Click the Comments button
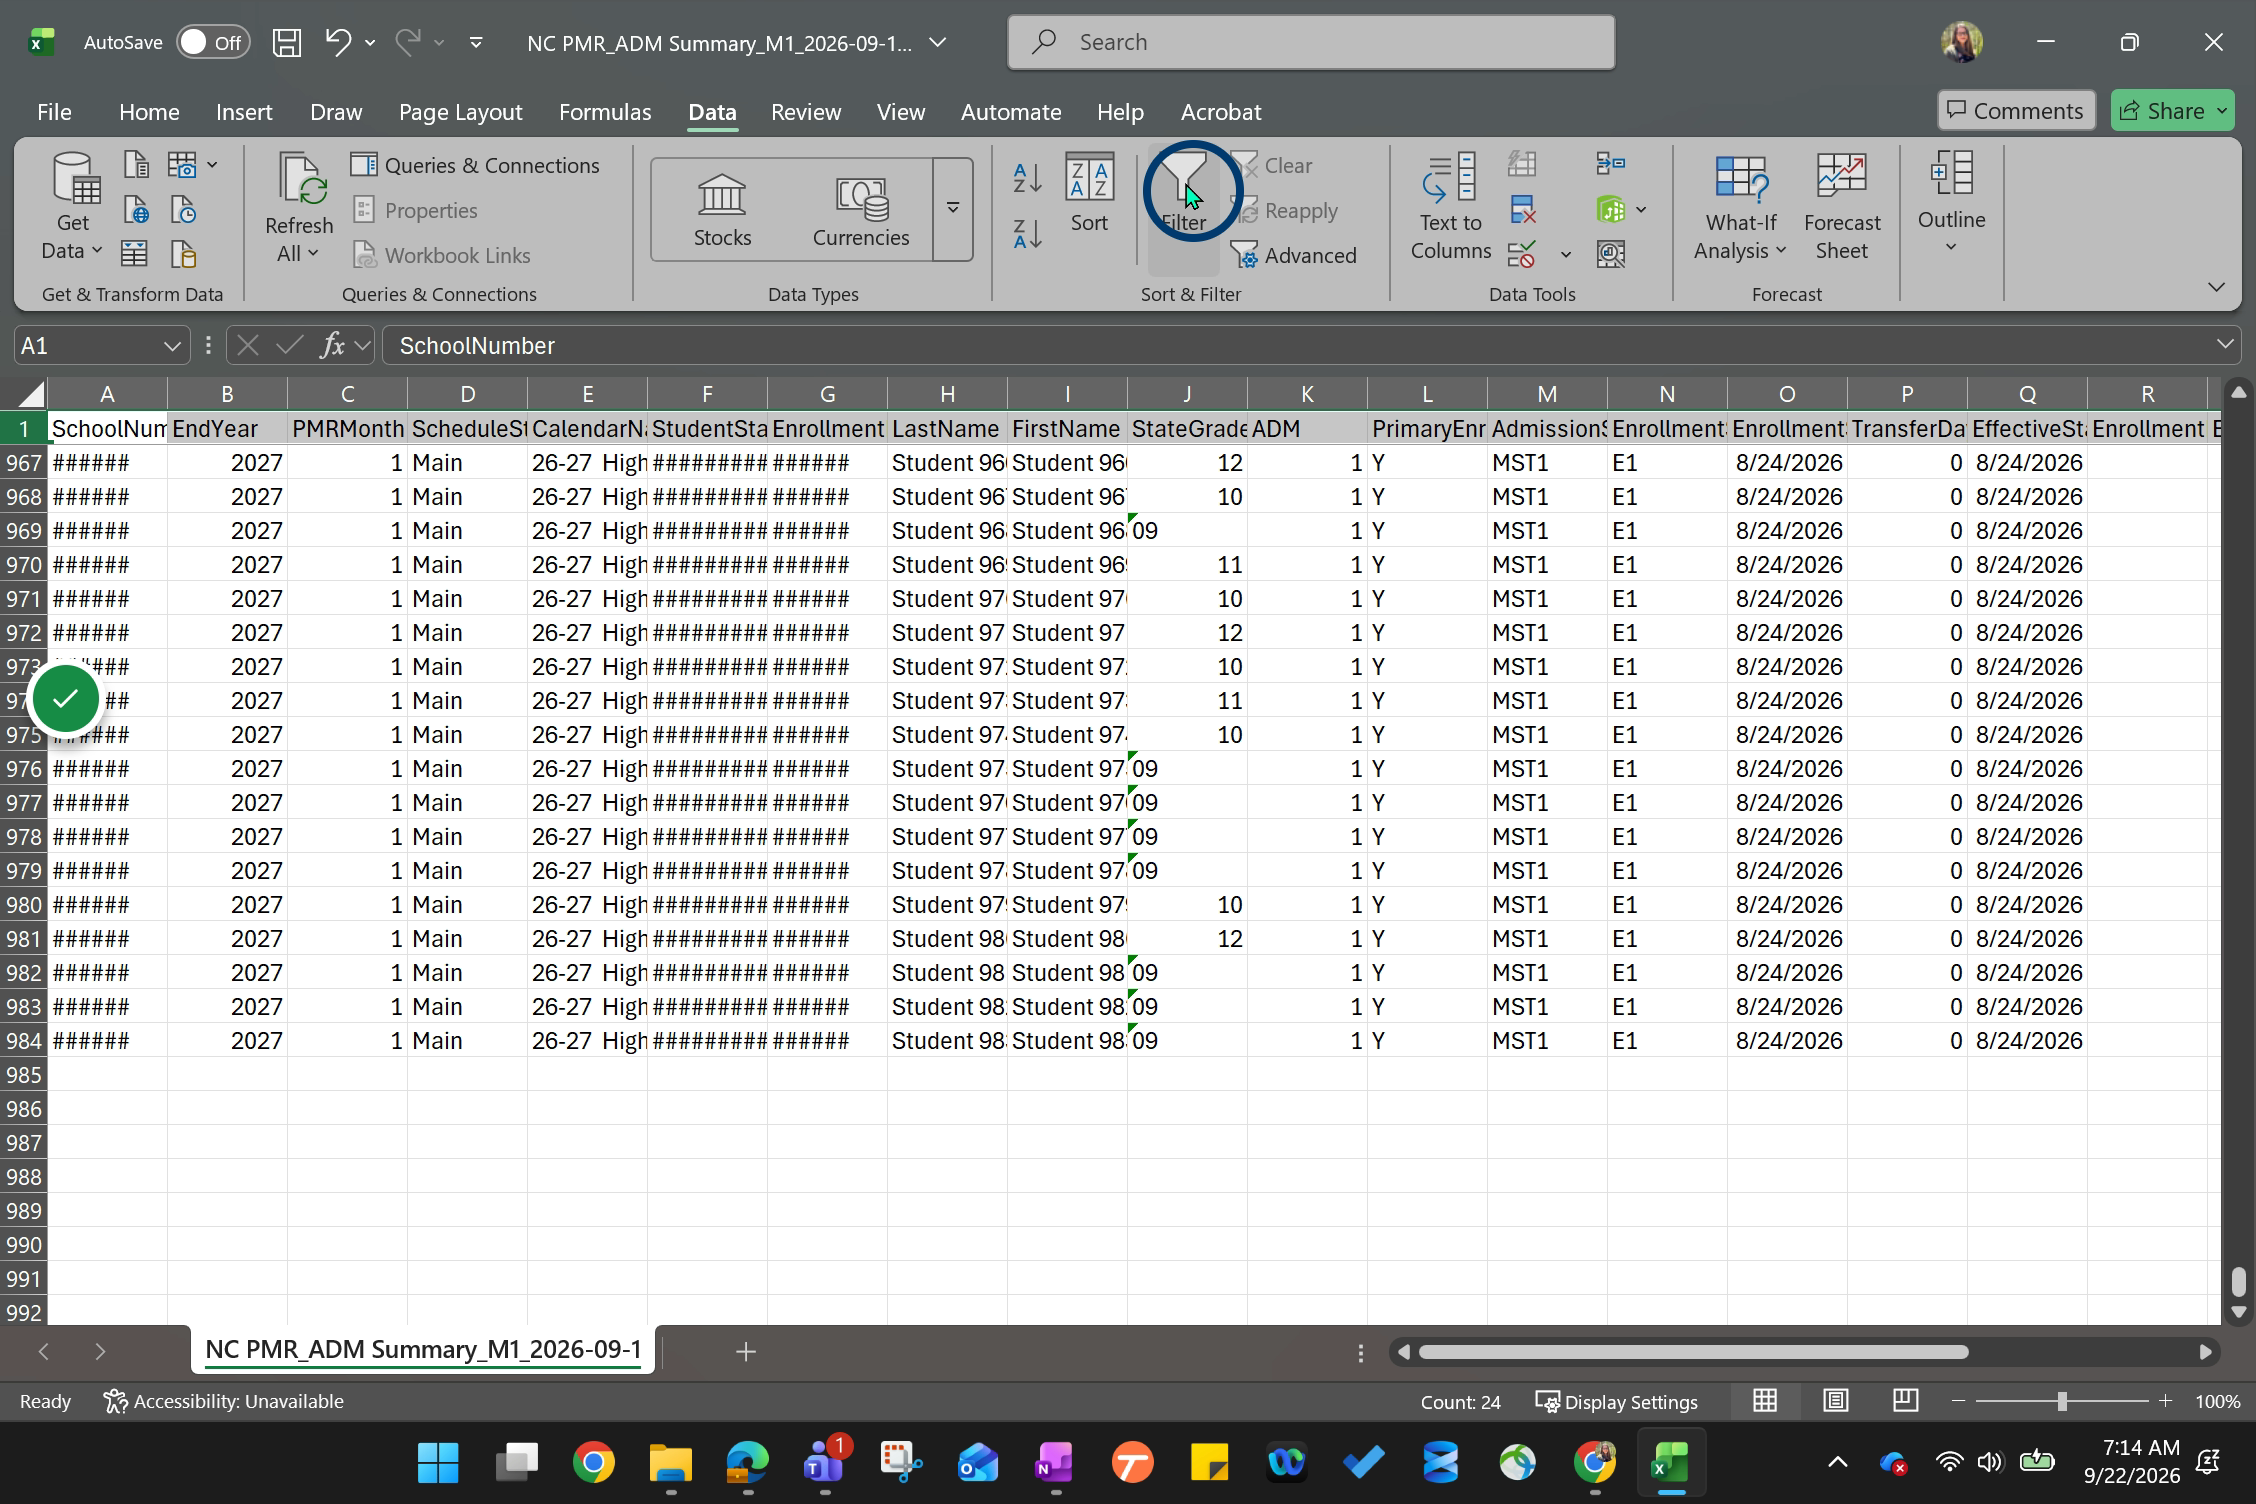 (2016, 111)
